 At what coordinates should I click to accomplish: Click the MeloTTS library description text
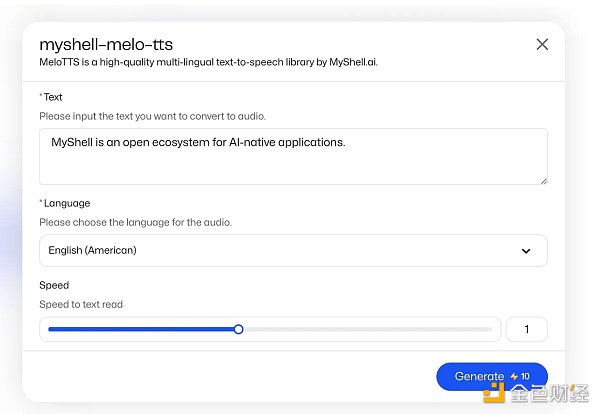pyautogui.click(x=208, y=62)
